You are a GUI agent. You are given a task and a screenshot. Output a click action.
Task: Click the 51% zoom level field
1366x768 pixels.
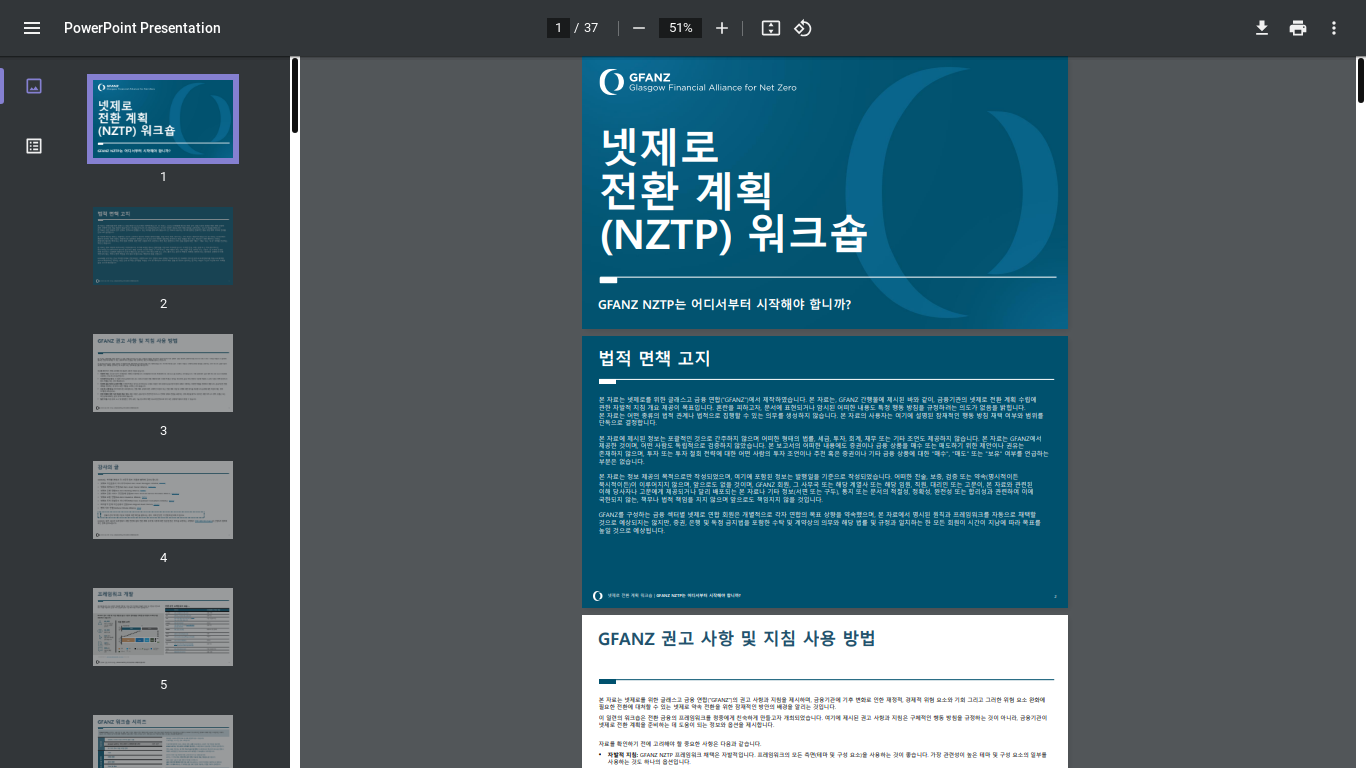(681, 28)
